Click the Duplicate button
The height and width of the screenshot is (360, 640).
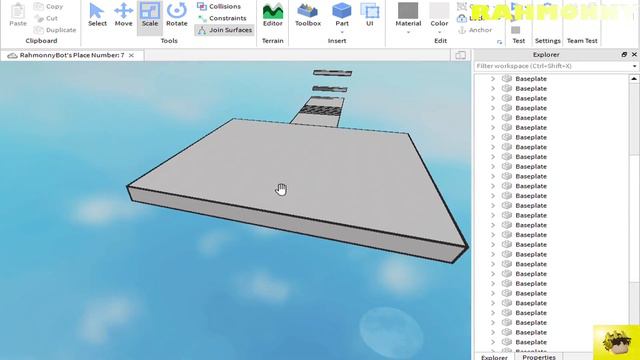coord(55,30)
